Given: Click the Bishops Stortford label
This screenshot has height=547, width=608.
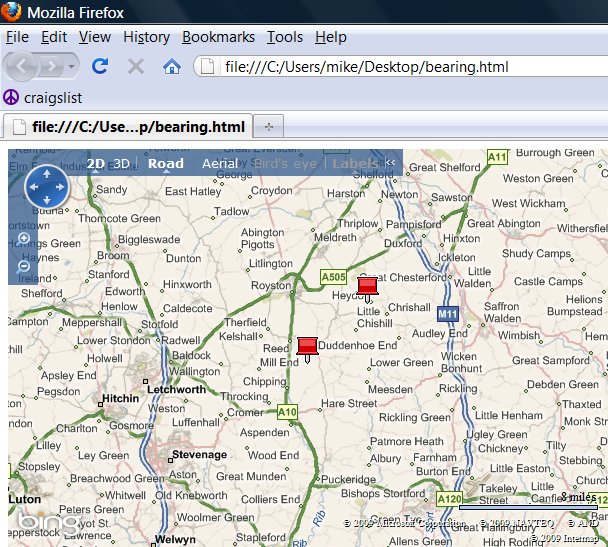Looking at the screenshot, I should pyautogui.click(x=383, y=493).
